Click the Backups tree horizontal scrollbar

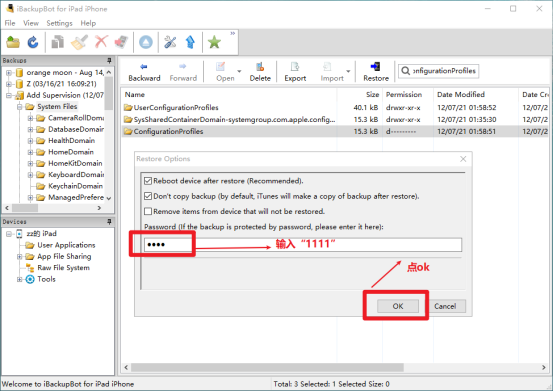point(25,208)
